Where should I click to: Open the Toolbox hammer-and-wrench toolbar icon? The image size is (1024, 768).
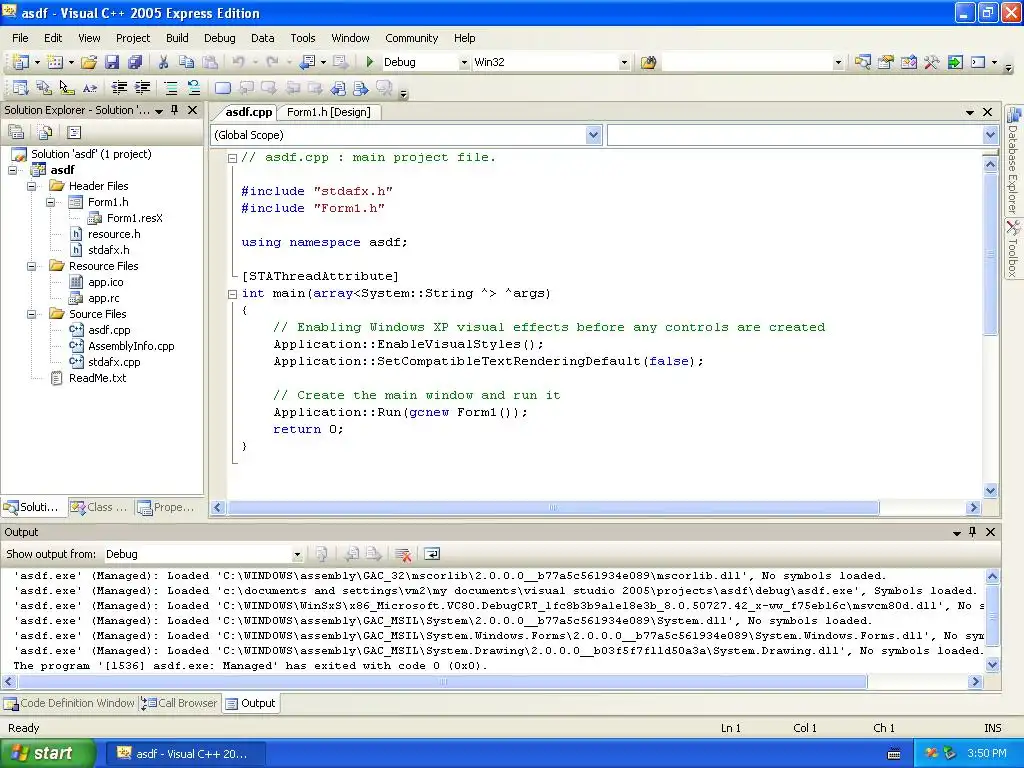tap(931, 62)
